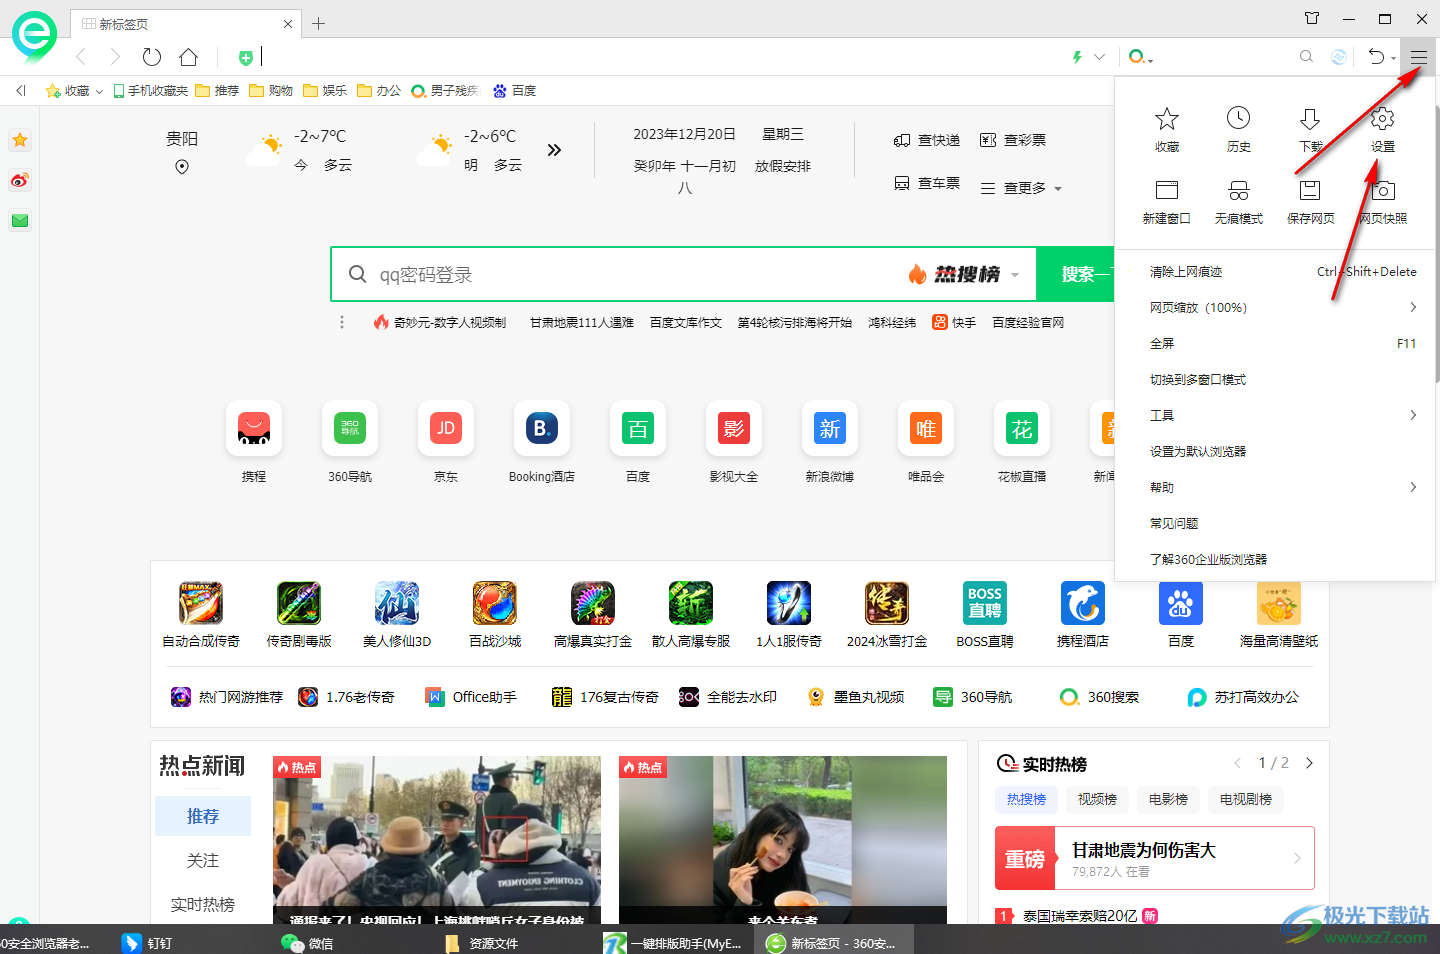Open the Ctrip shortcut tile
1440x954 pixels.
tap(254, 429)
